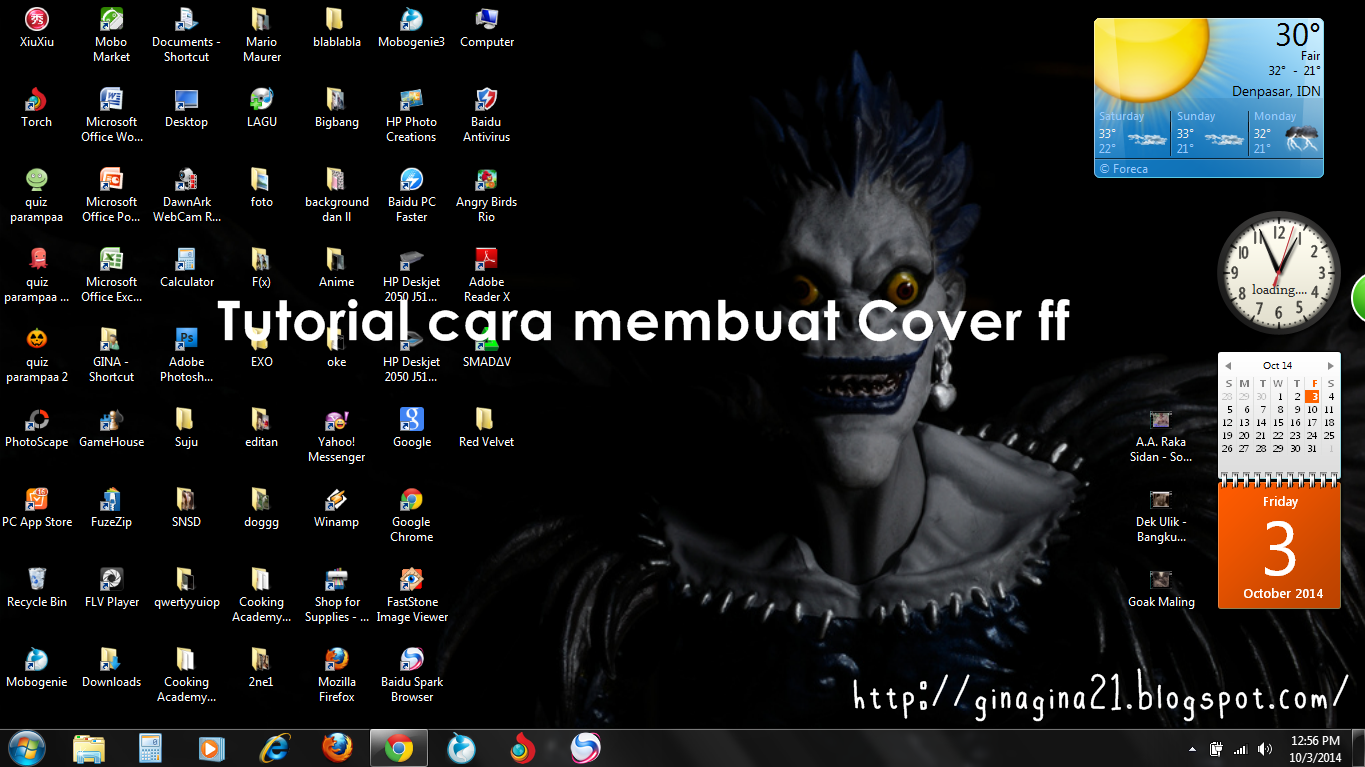This screenshot has width=1365, height=767.
Task: Click the Google Chrome desktop shortcut
Action: pyautogui.click(x=411, y=514)
